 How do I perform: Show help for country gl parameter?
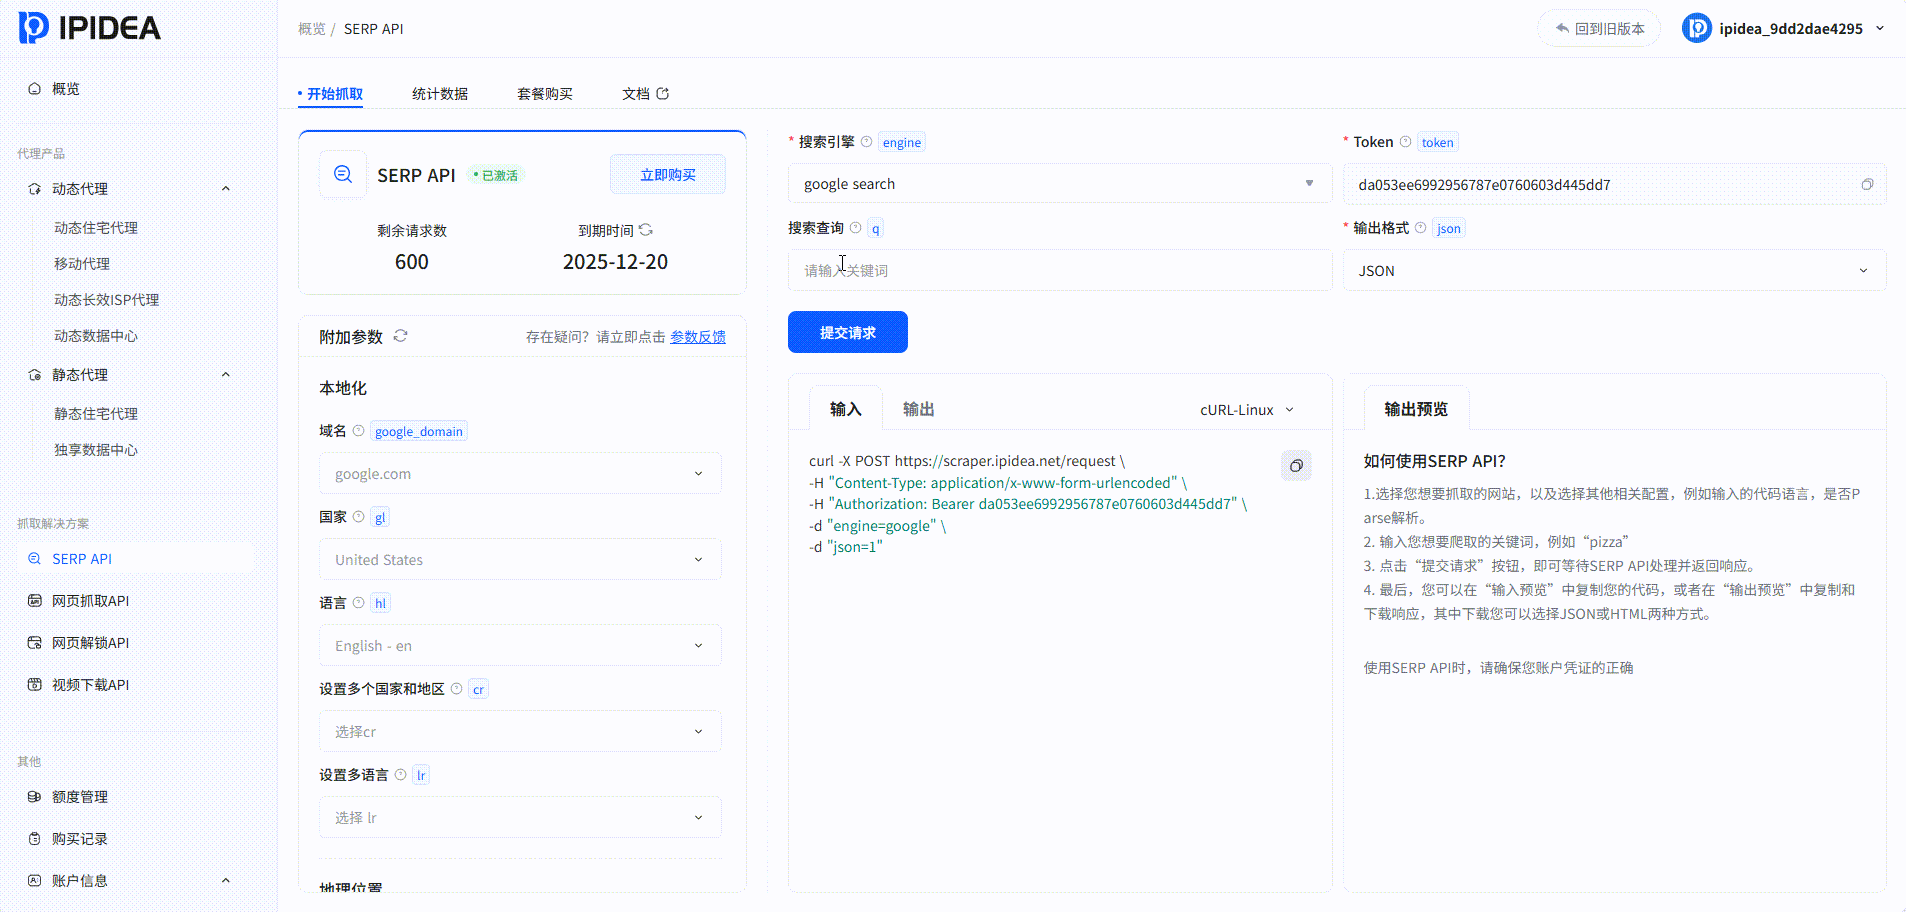(x=358, y=517)
